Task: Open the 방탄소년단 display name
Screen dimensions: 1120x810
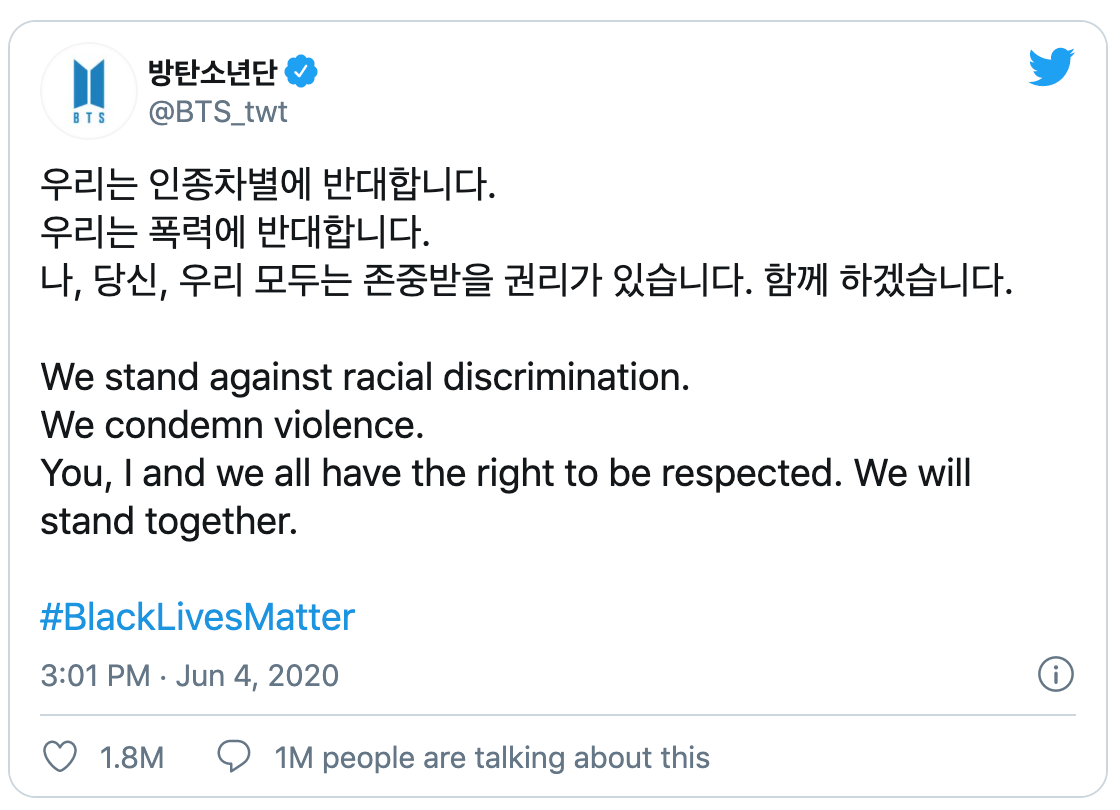Action: point(212,72)
